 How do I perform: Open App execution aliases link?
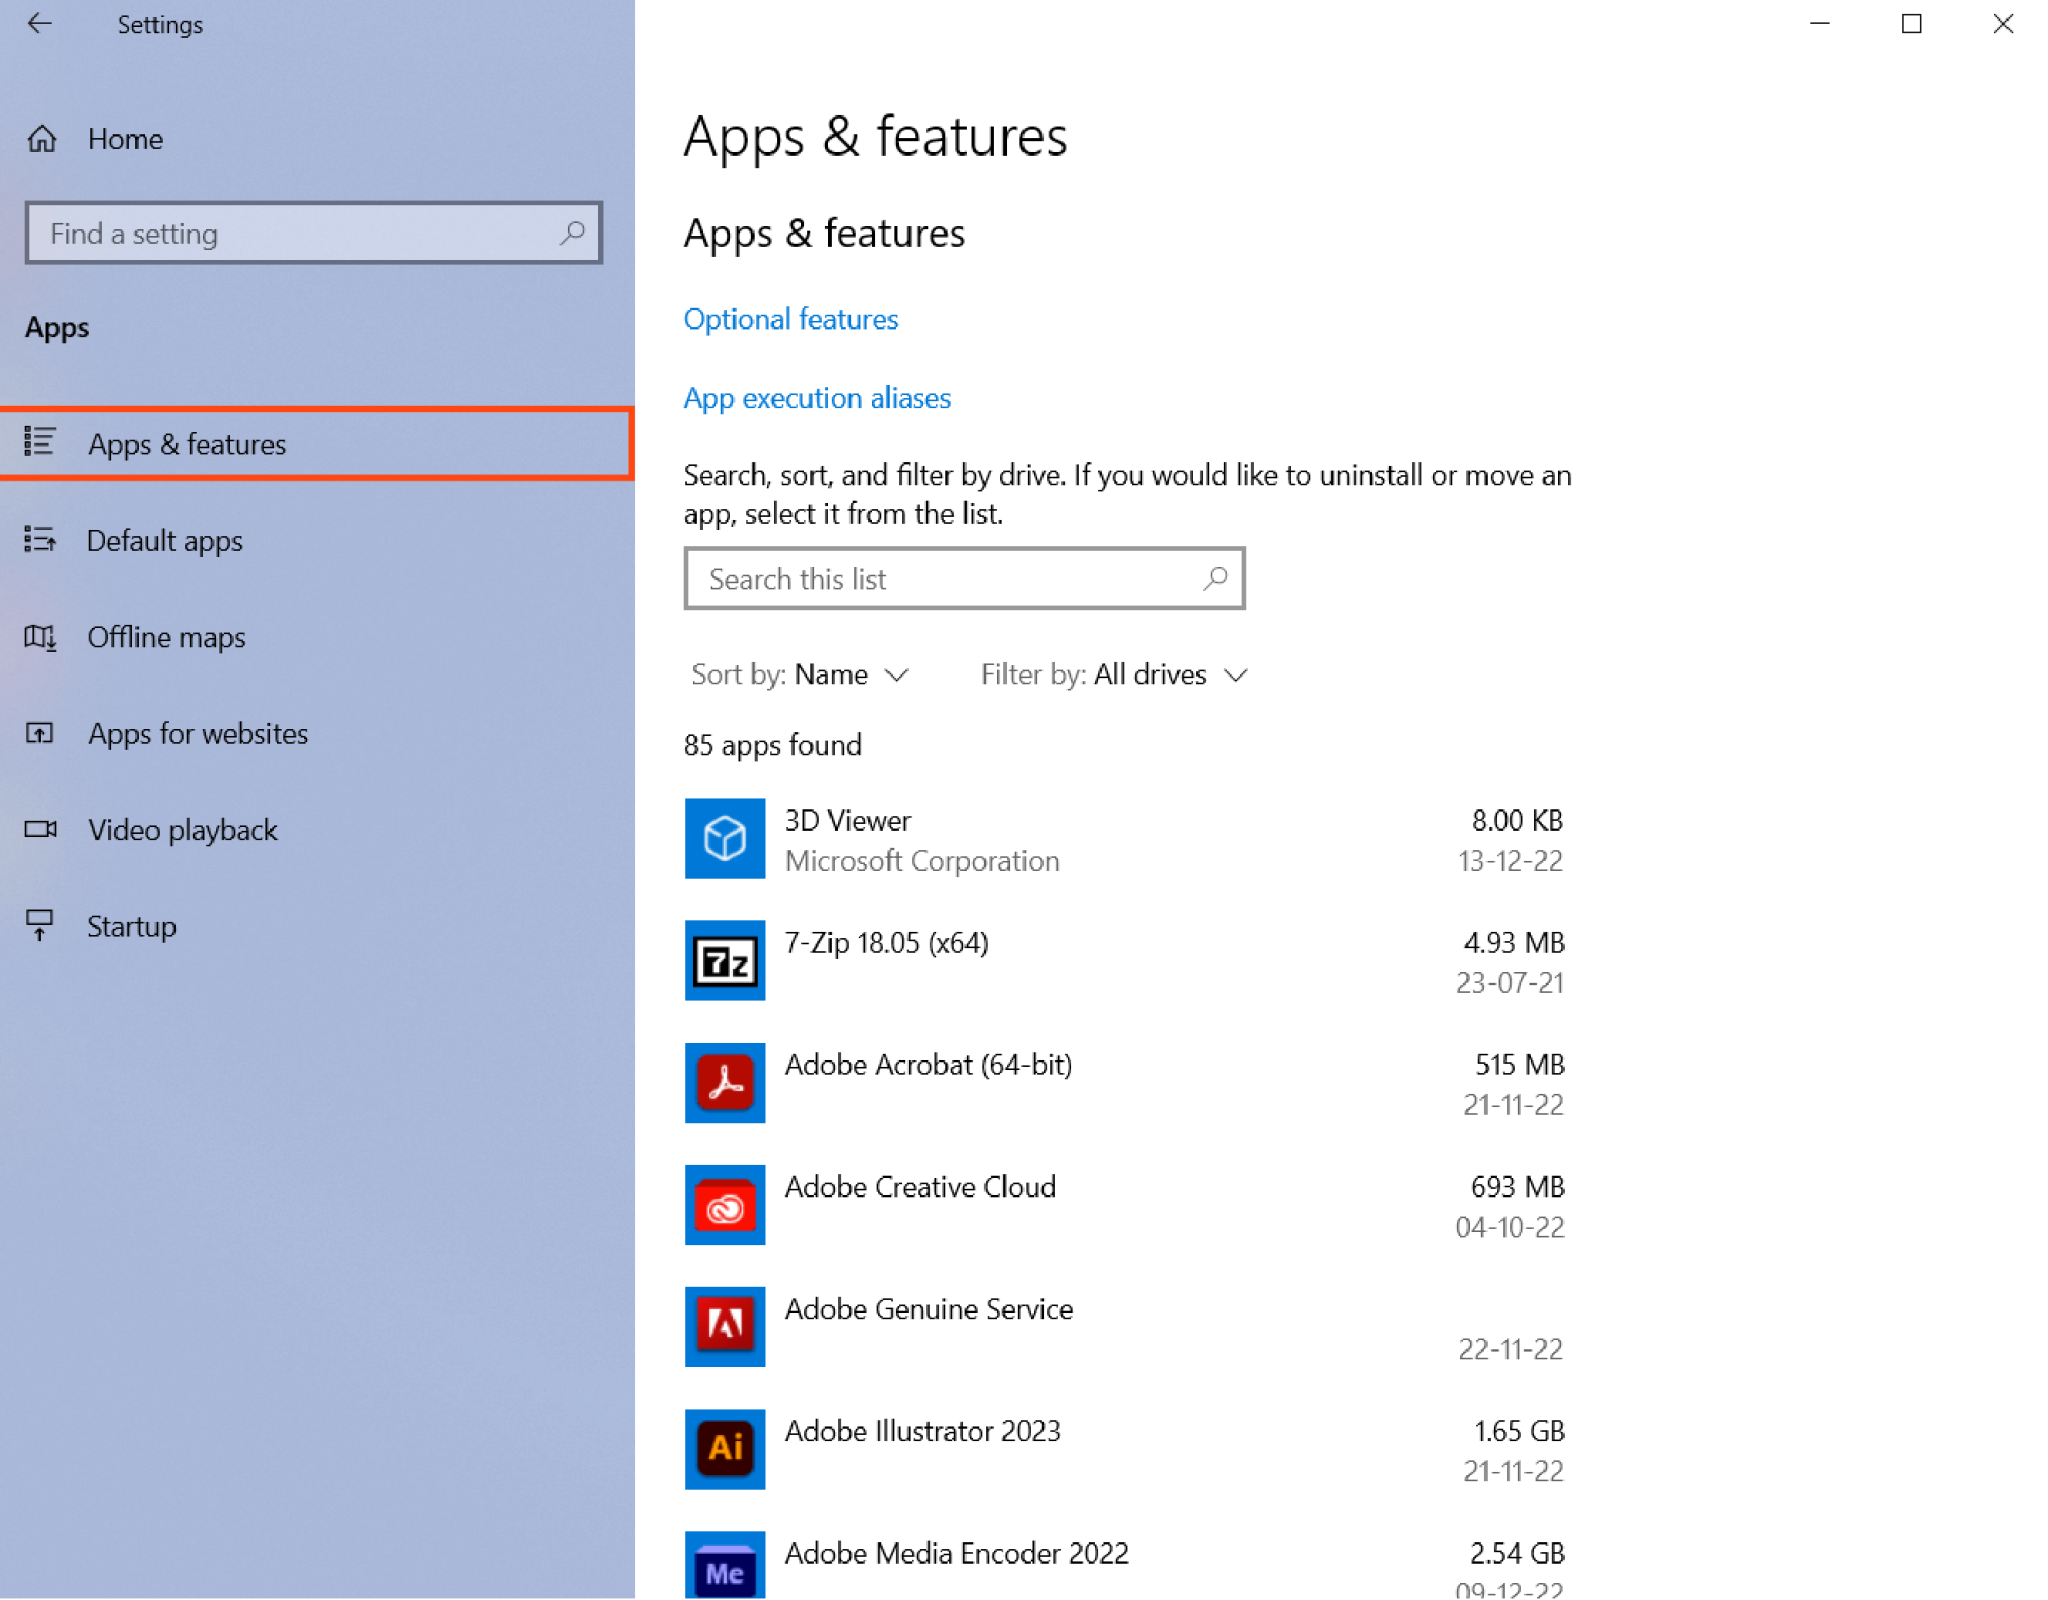pos(816,398)
